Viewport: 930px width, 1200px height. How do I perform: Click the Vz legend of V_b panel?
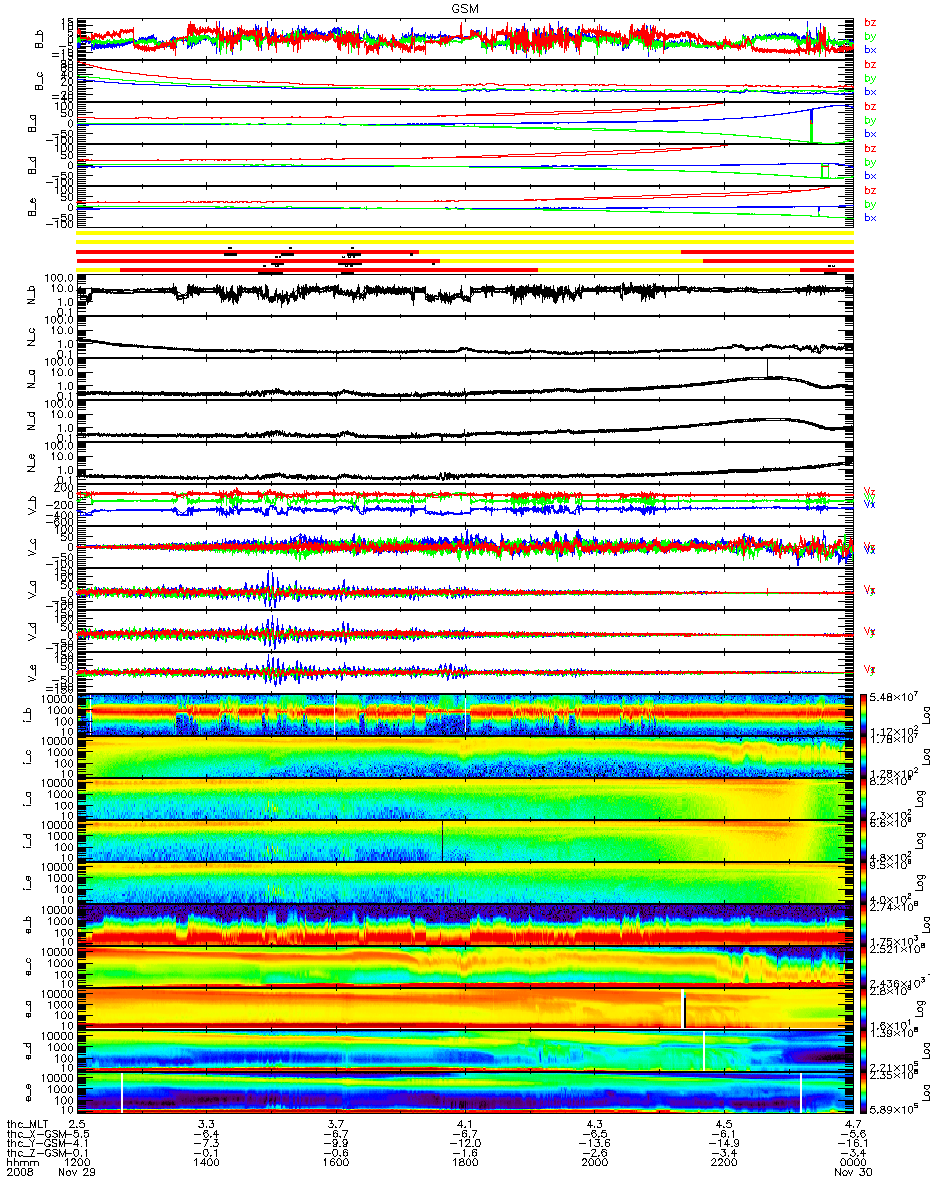point(870,492)
